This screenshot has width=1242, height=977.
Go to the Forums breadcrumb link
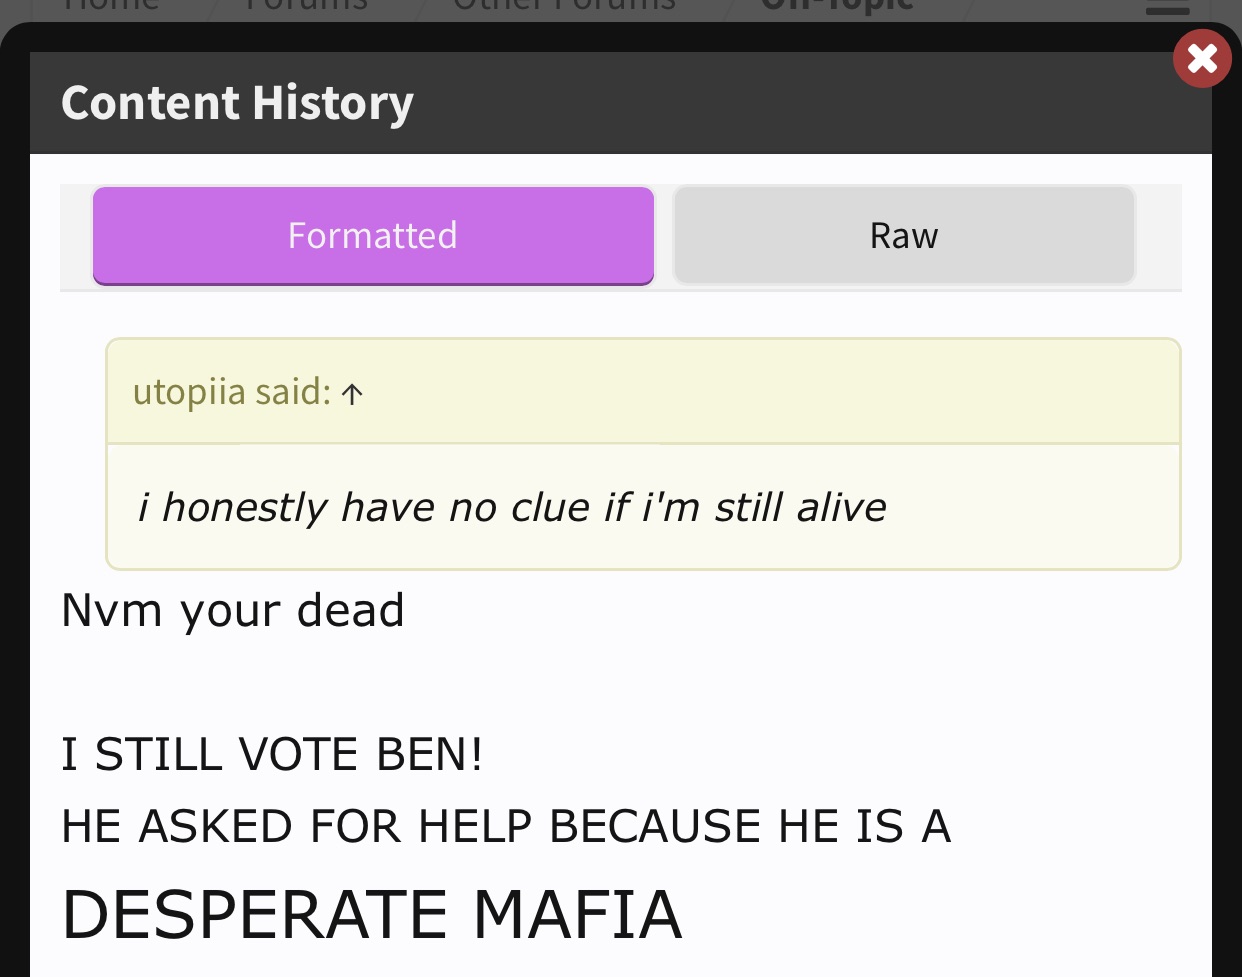[x=306, y=6]
